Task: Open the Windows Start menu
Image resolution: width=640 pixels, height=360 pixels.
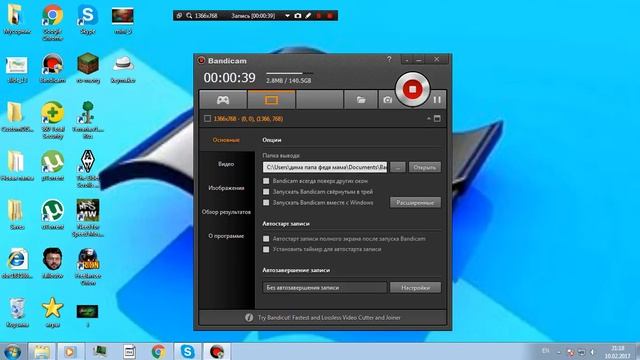Action: click(x=12, y=351)
